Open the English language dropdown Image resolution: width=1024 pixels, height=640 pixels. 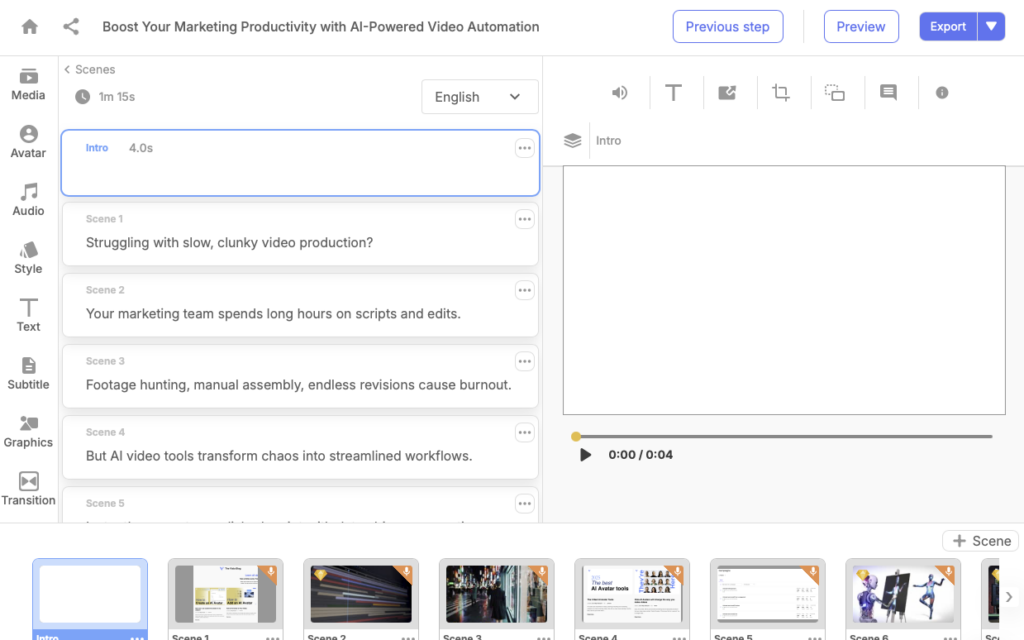pos(479,96)
